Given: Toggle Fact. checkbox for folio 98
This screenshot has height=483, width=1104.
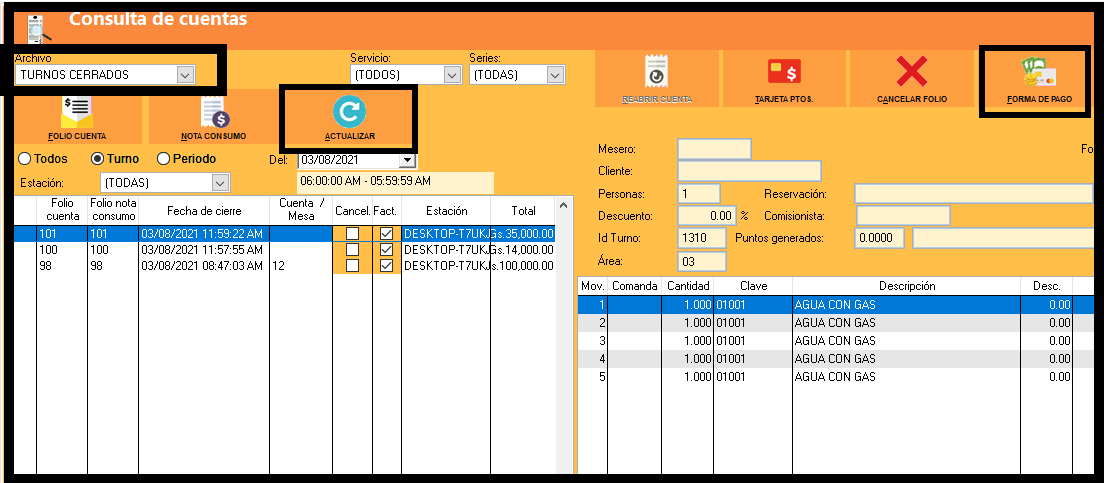Looking at the screenshot, I should [x=386, y=265].
